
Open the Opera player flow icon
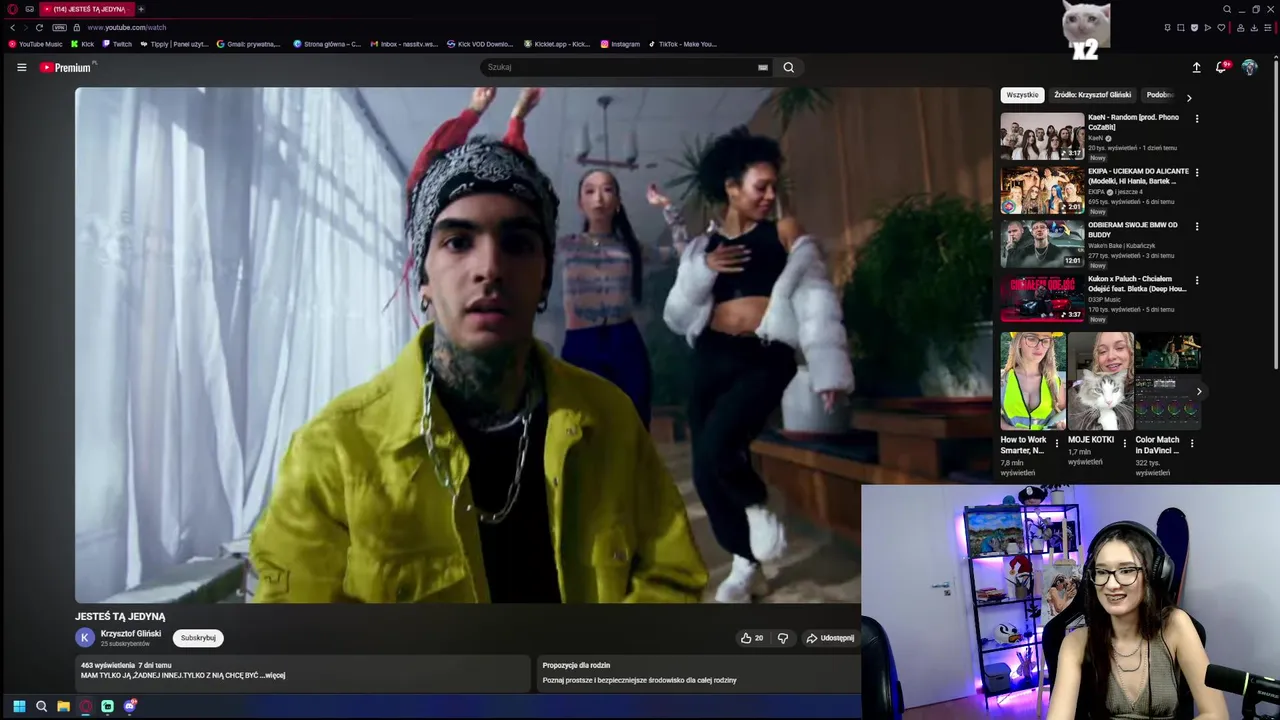click(1207, 27)
